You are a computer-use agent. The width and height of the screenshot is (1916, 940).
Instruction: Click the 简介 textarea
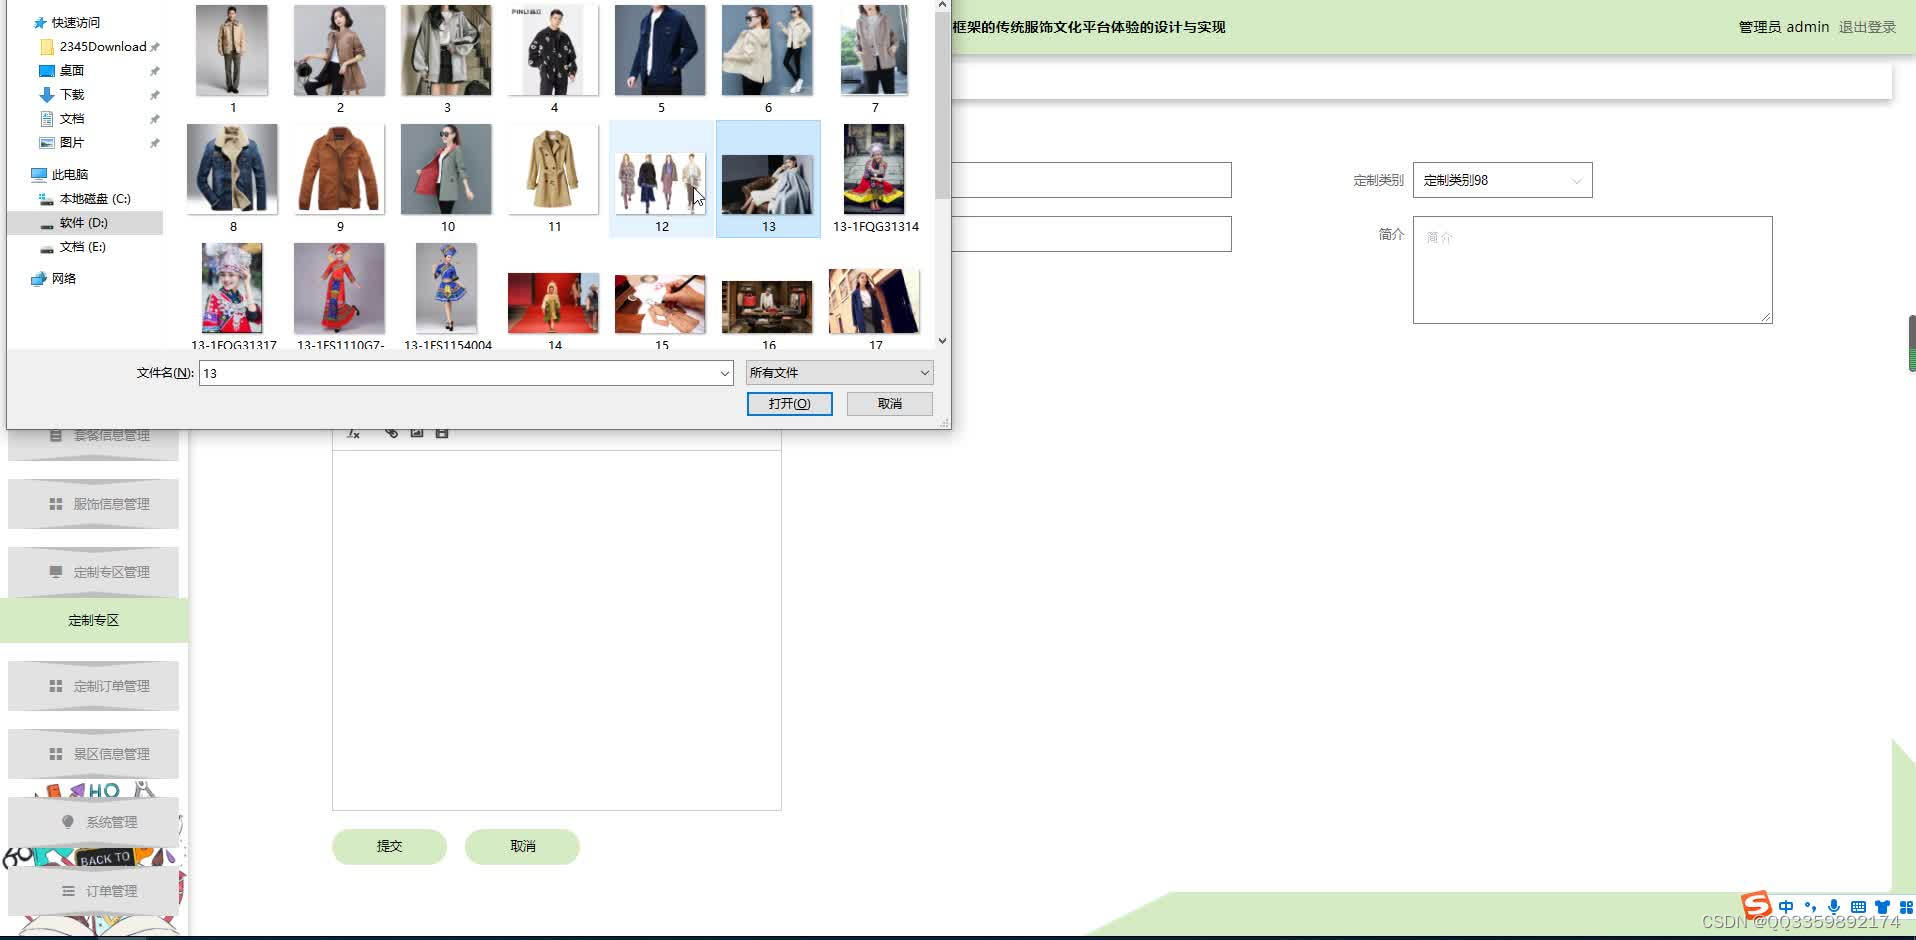pos(1592,270)
